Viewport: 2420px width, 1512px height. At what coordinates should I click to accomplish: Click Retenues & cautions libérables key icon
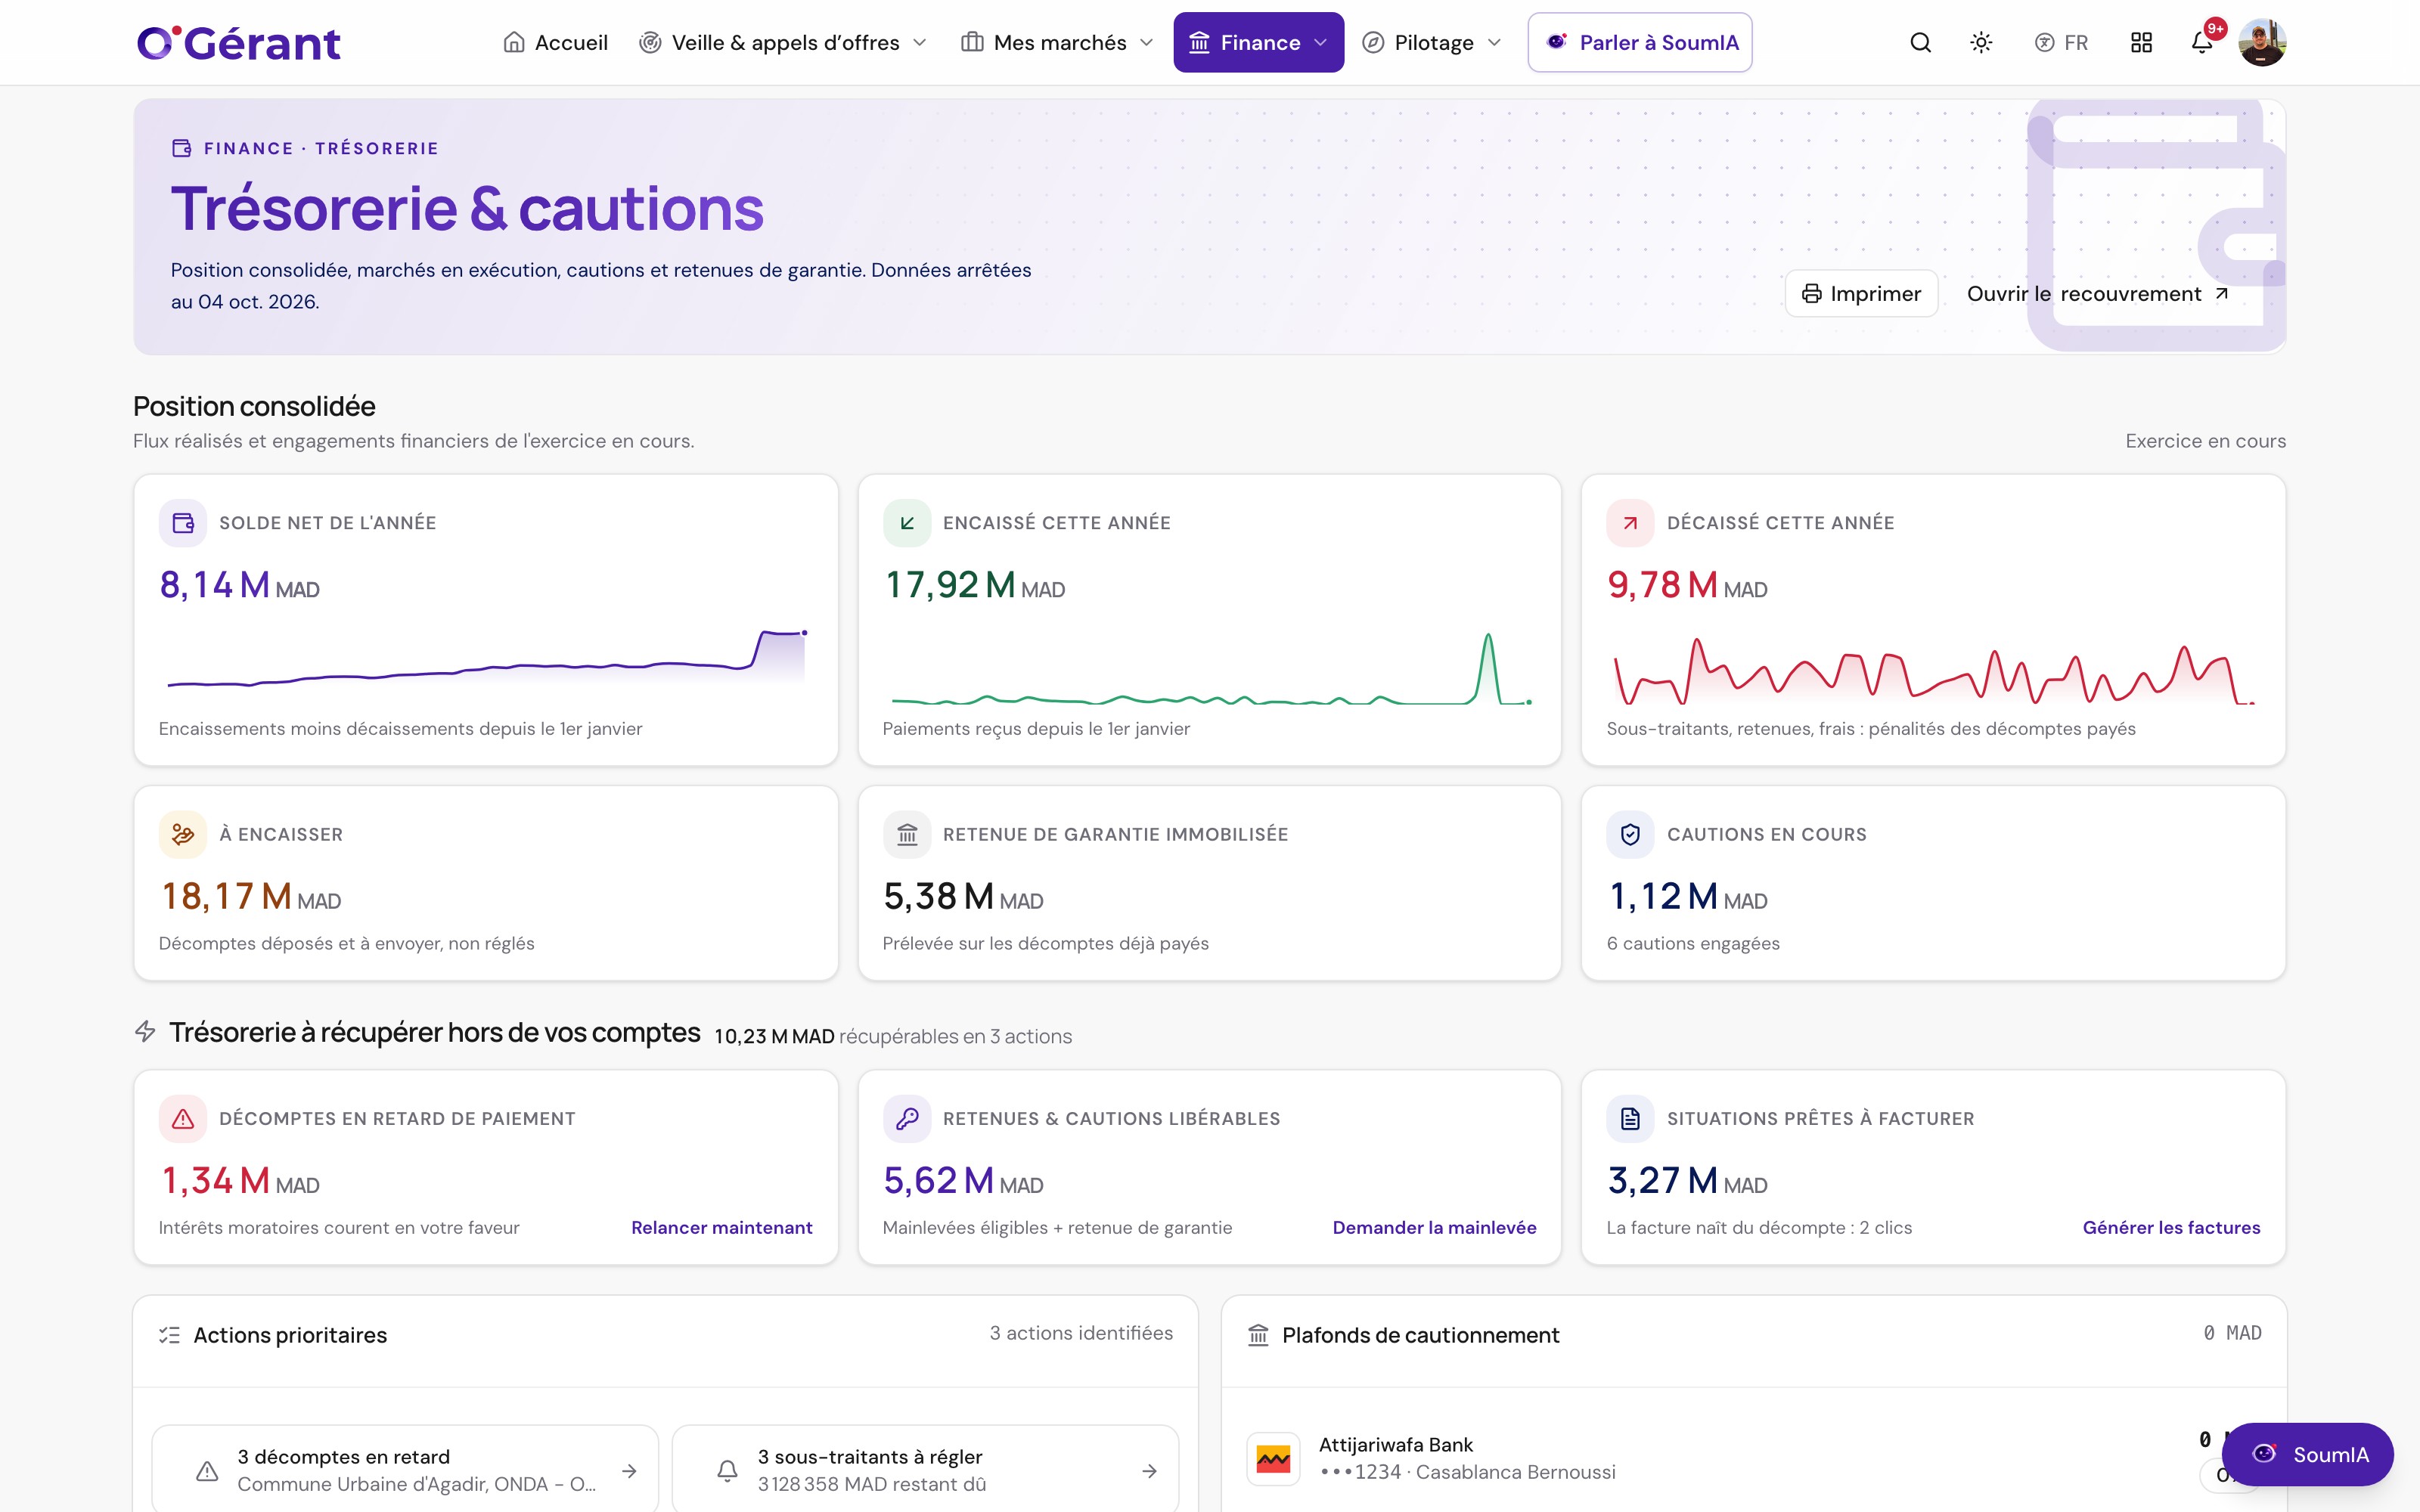pyautogui.click(x=907, y=1119)
